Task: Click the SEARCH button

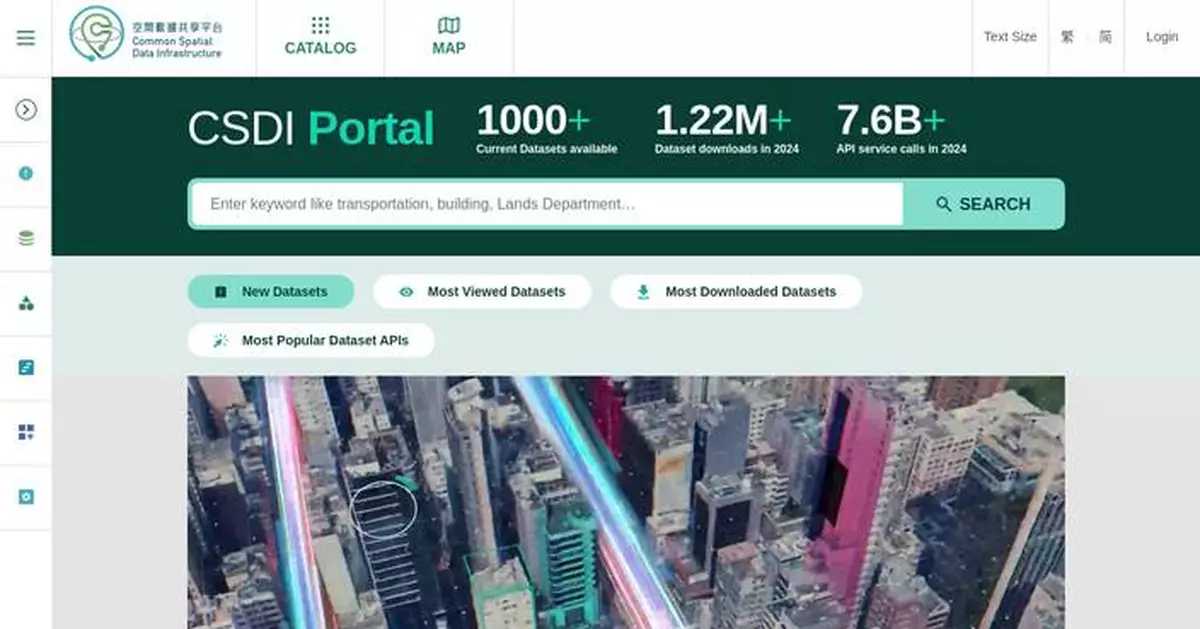Action: (x=984, y=204)
